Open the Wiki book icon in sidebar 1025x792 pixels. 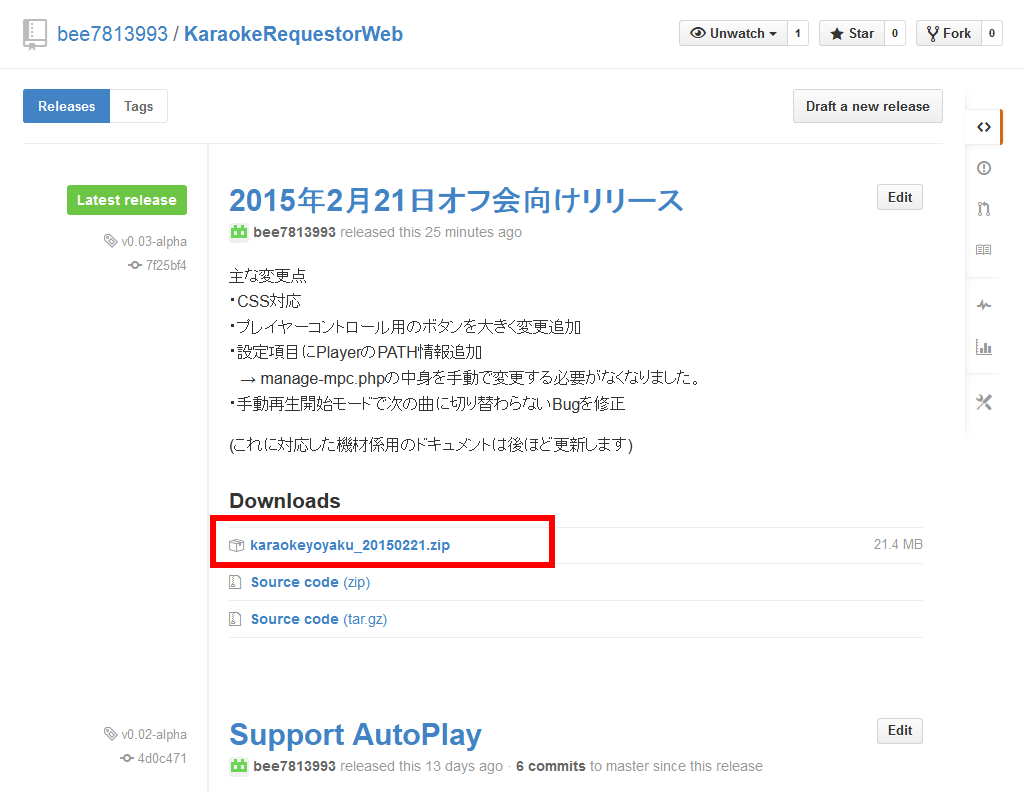coord(984,250)
